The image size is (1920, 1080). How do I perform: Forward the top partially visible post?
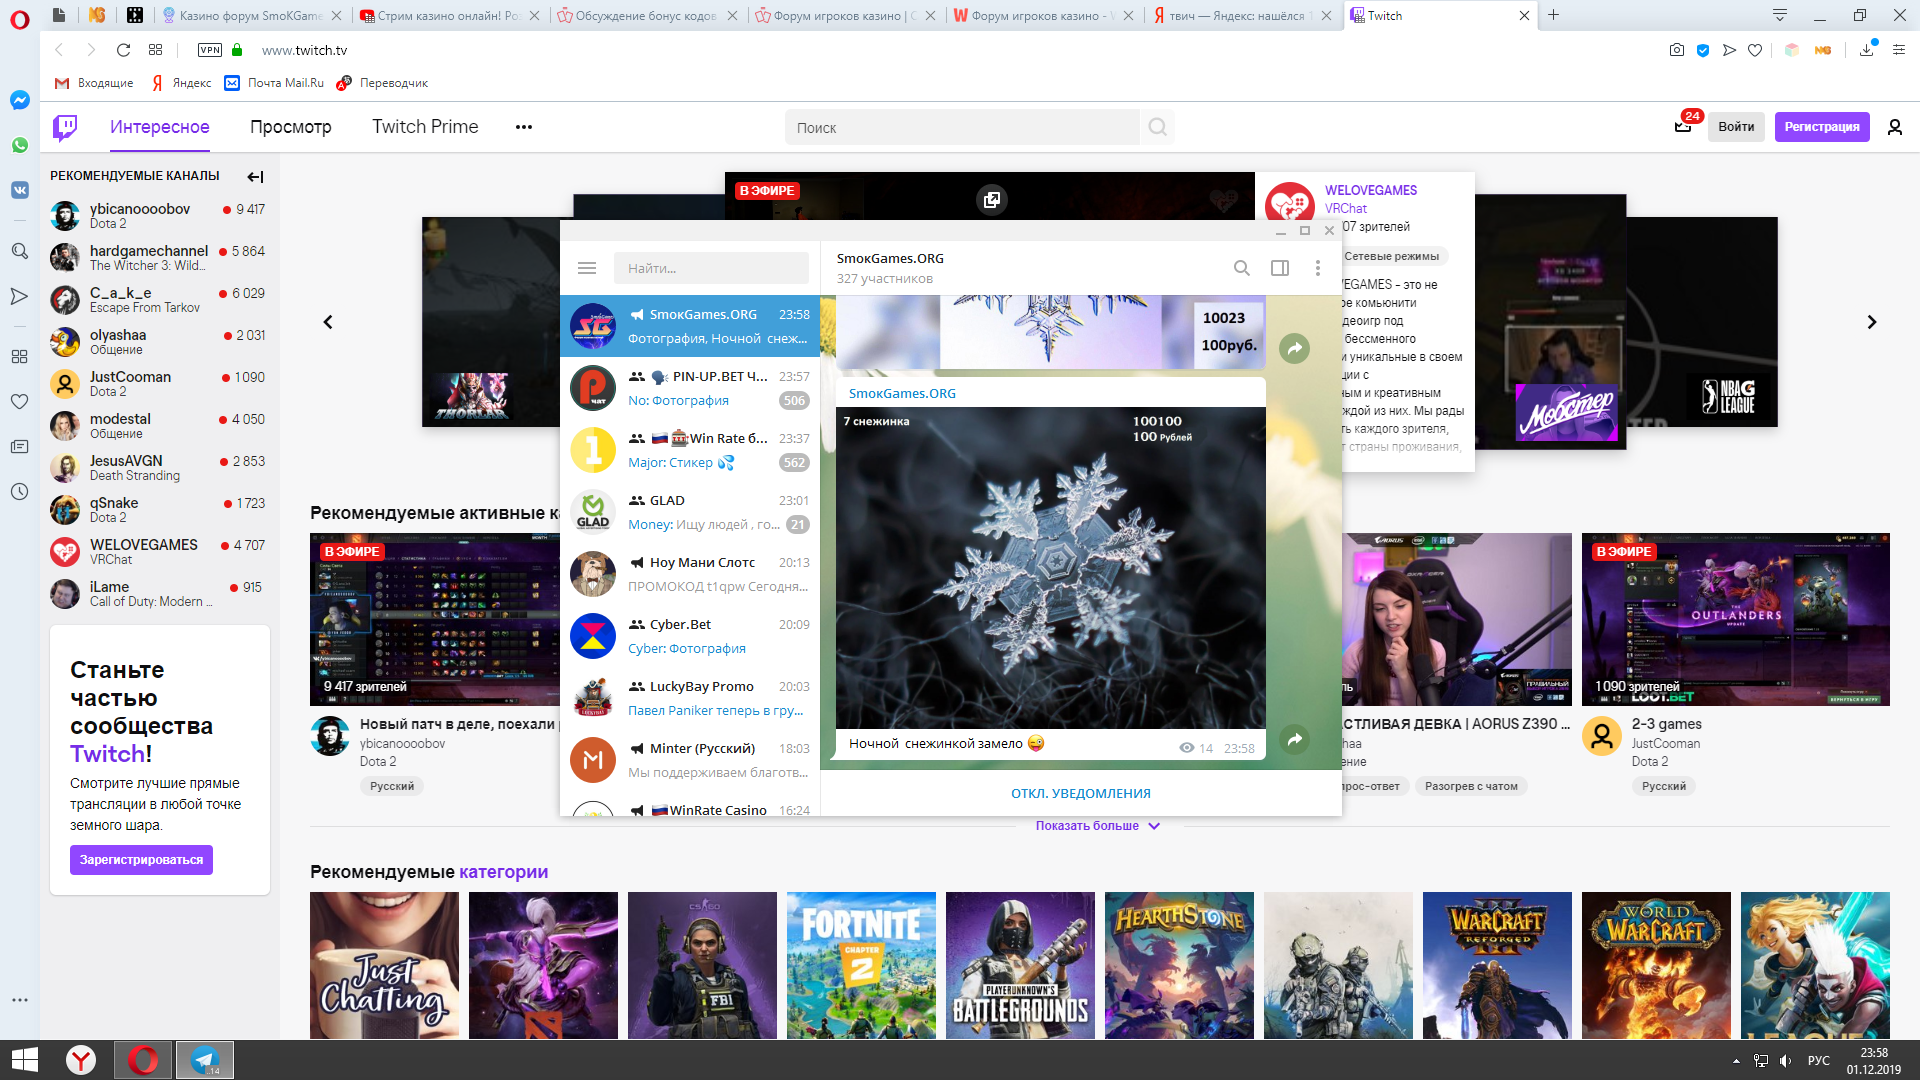click(1294, 348)
